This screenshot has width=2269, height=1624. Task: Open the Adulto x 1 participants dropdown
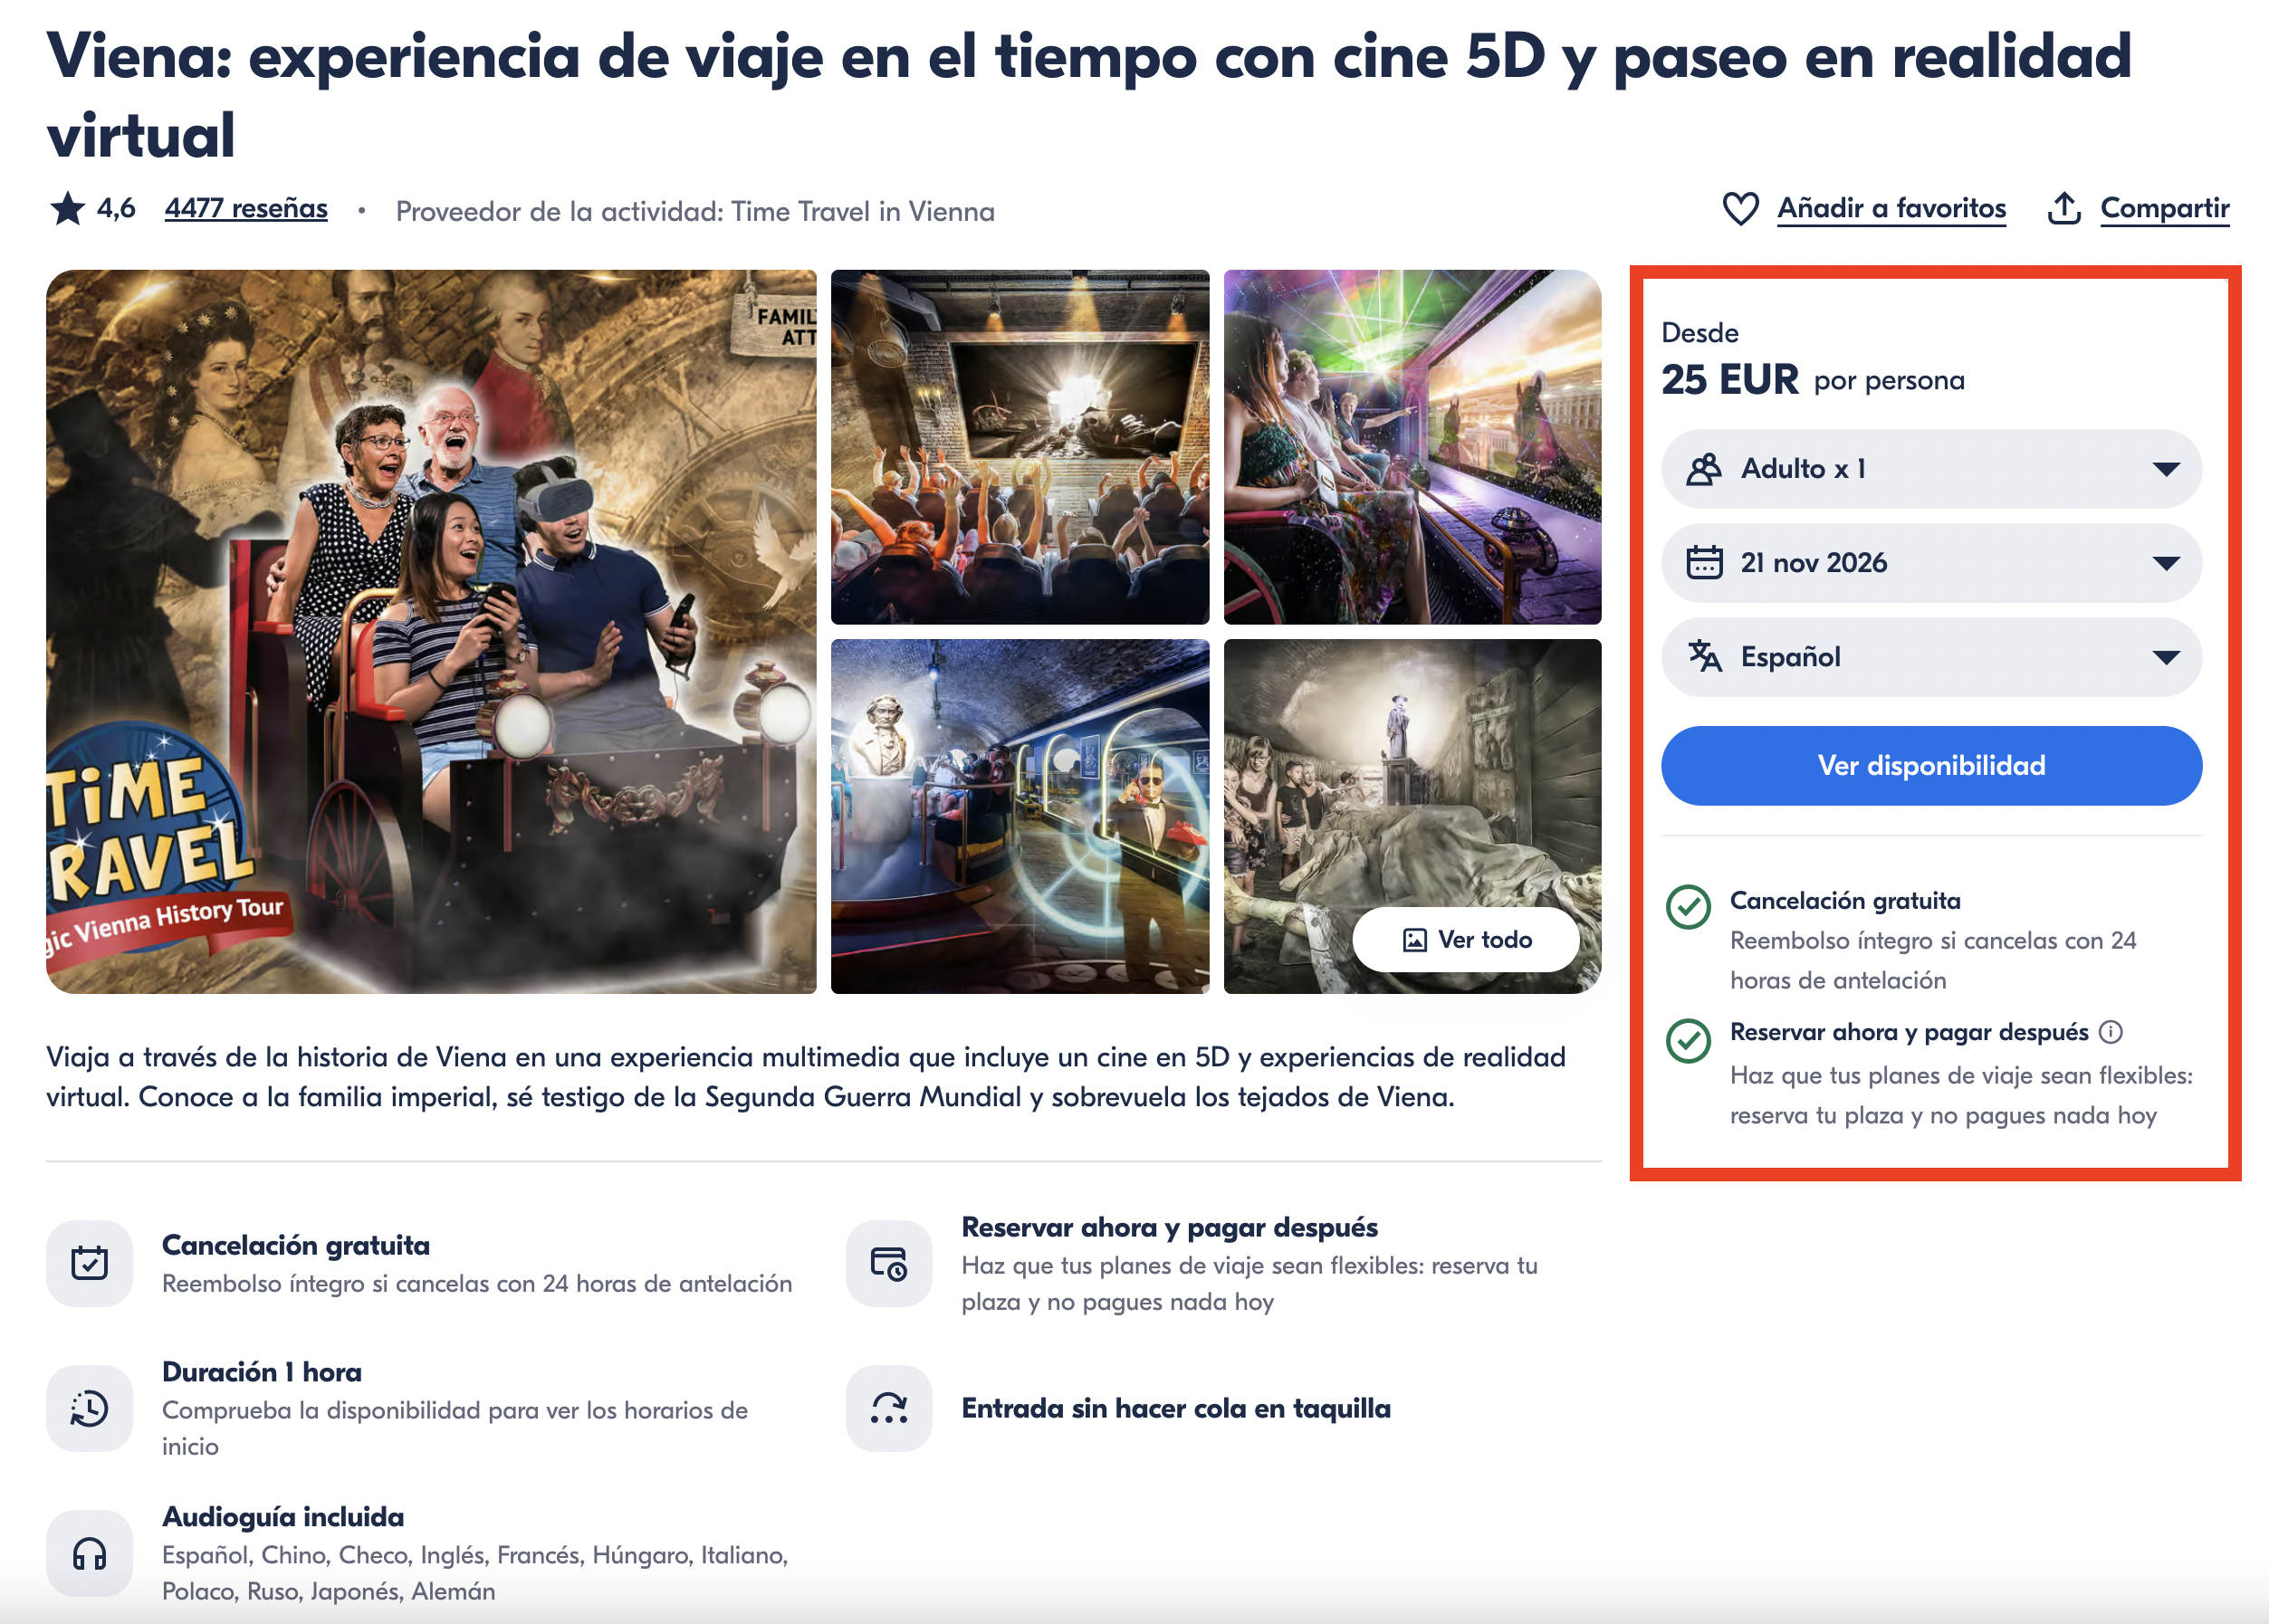point(1931,469)
